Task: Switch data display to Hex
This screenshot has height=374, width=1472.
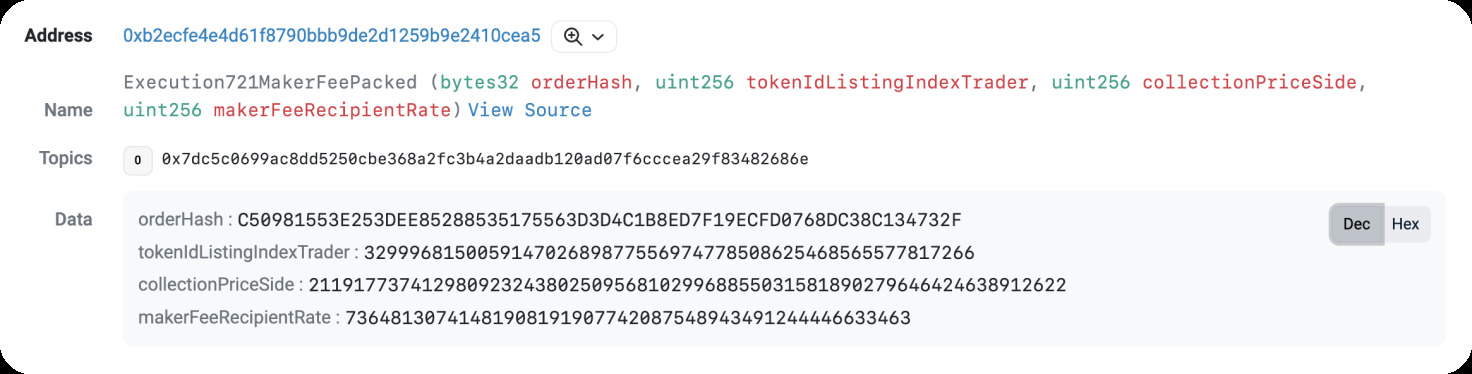Action: point(1406,224)
